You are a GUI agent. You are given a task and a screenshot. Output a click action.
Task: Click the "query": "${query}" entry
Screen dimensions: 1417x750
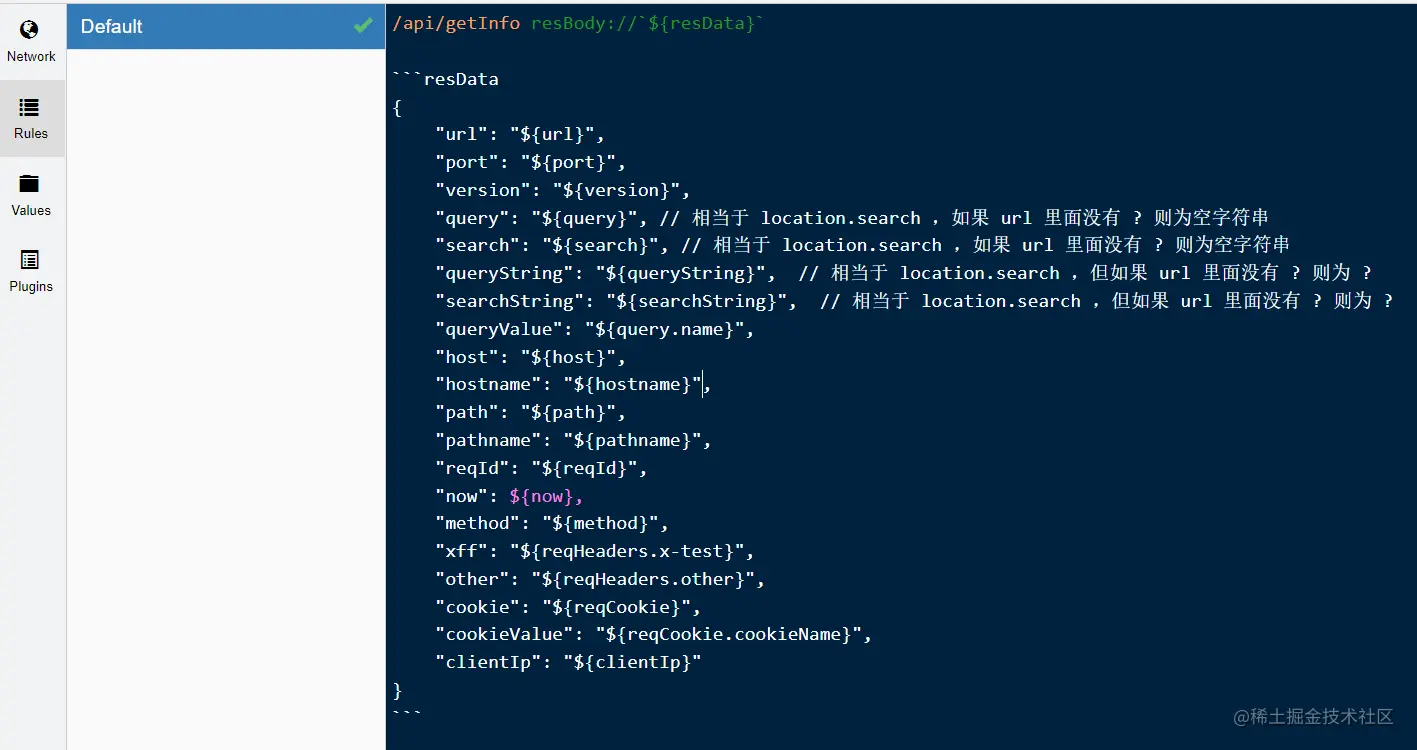tap(541, 218)
